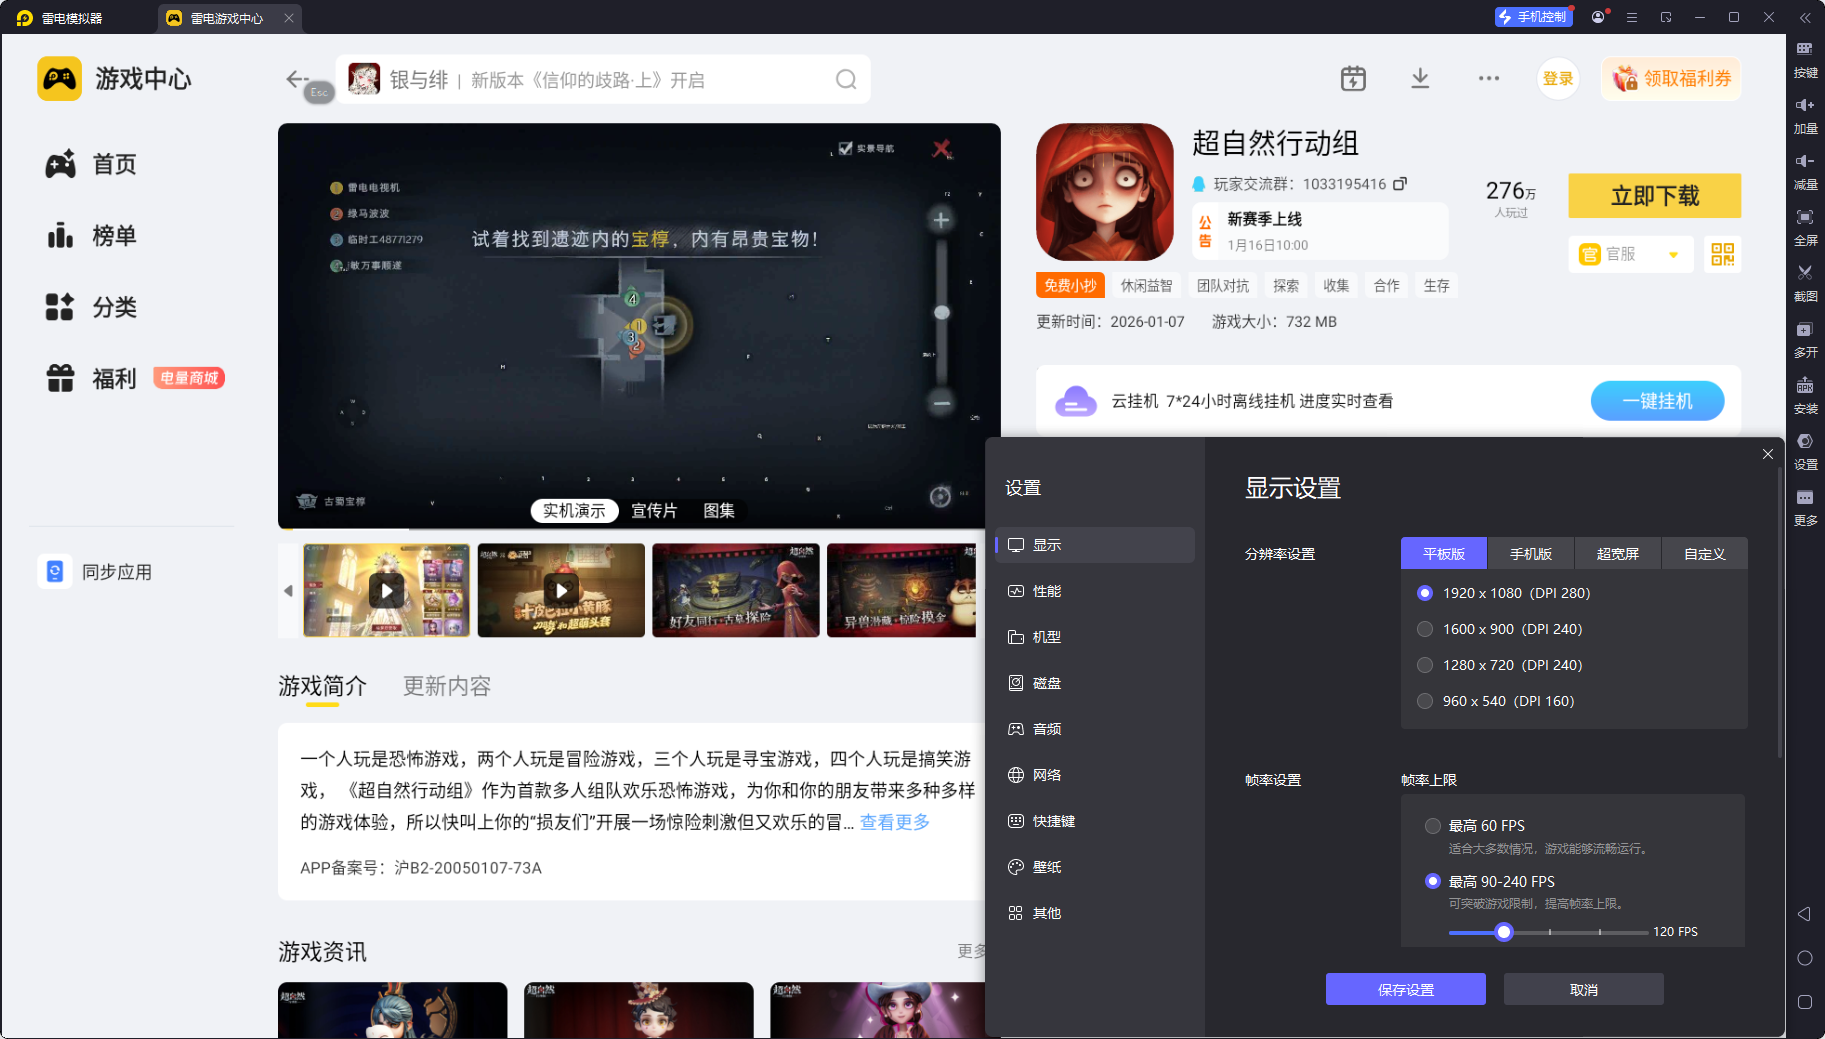The height and width of the screenshot is (1039, 1825).
Task: Open the three-dot more options in game center
Action: (x=1489, y=78)
